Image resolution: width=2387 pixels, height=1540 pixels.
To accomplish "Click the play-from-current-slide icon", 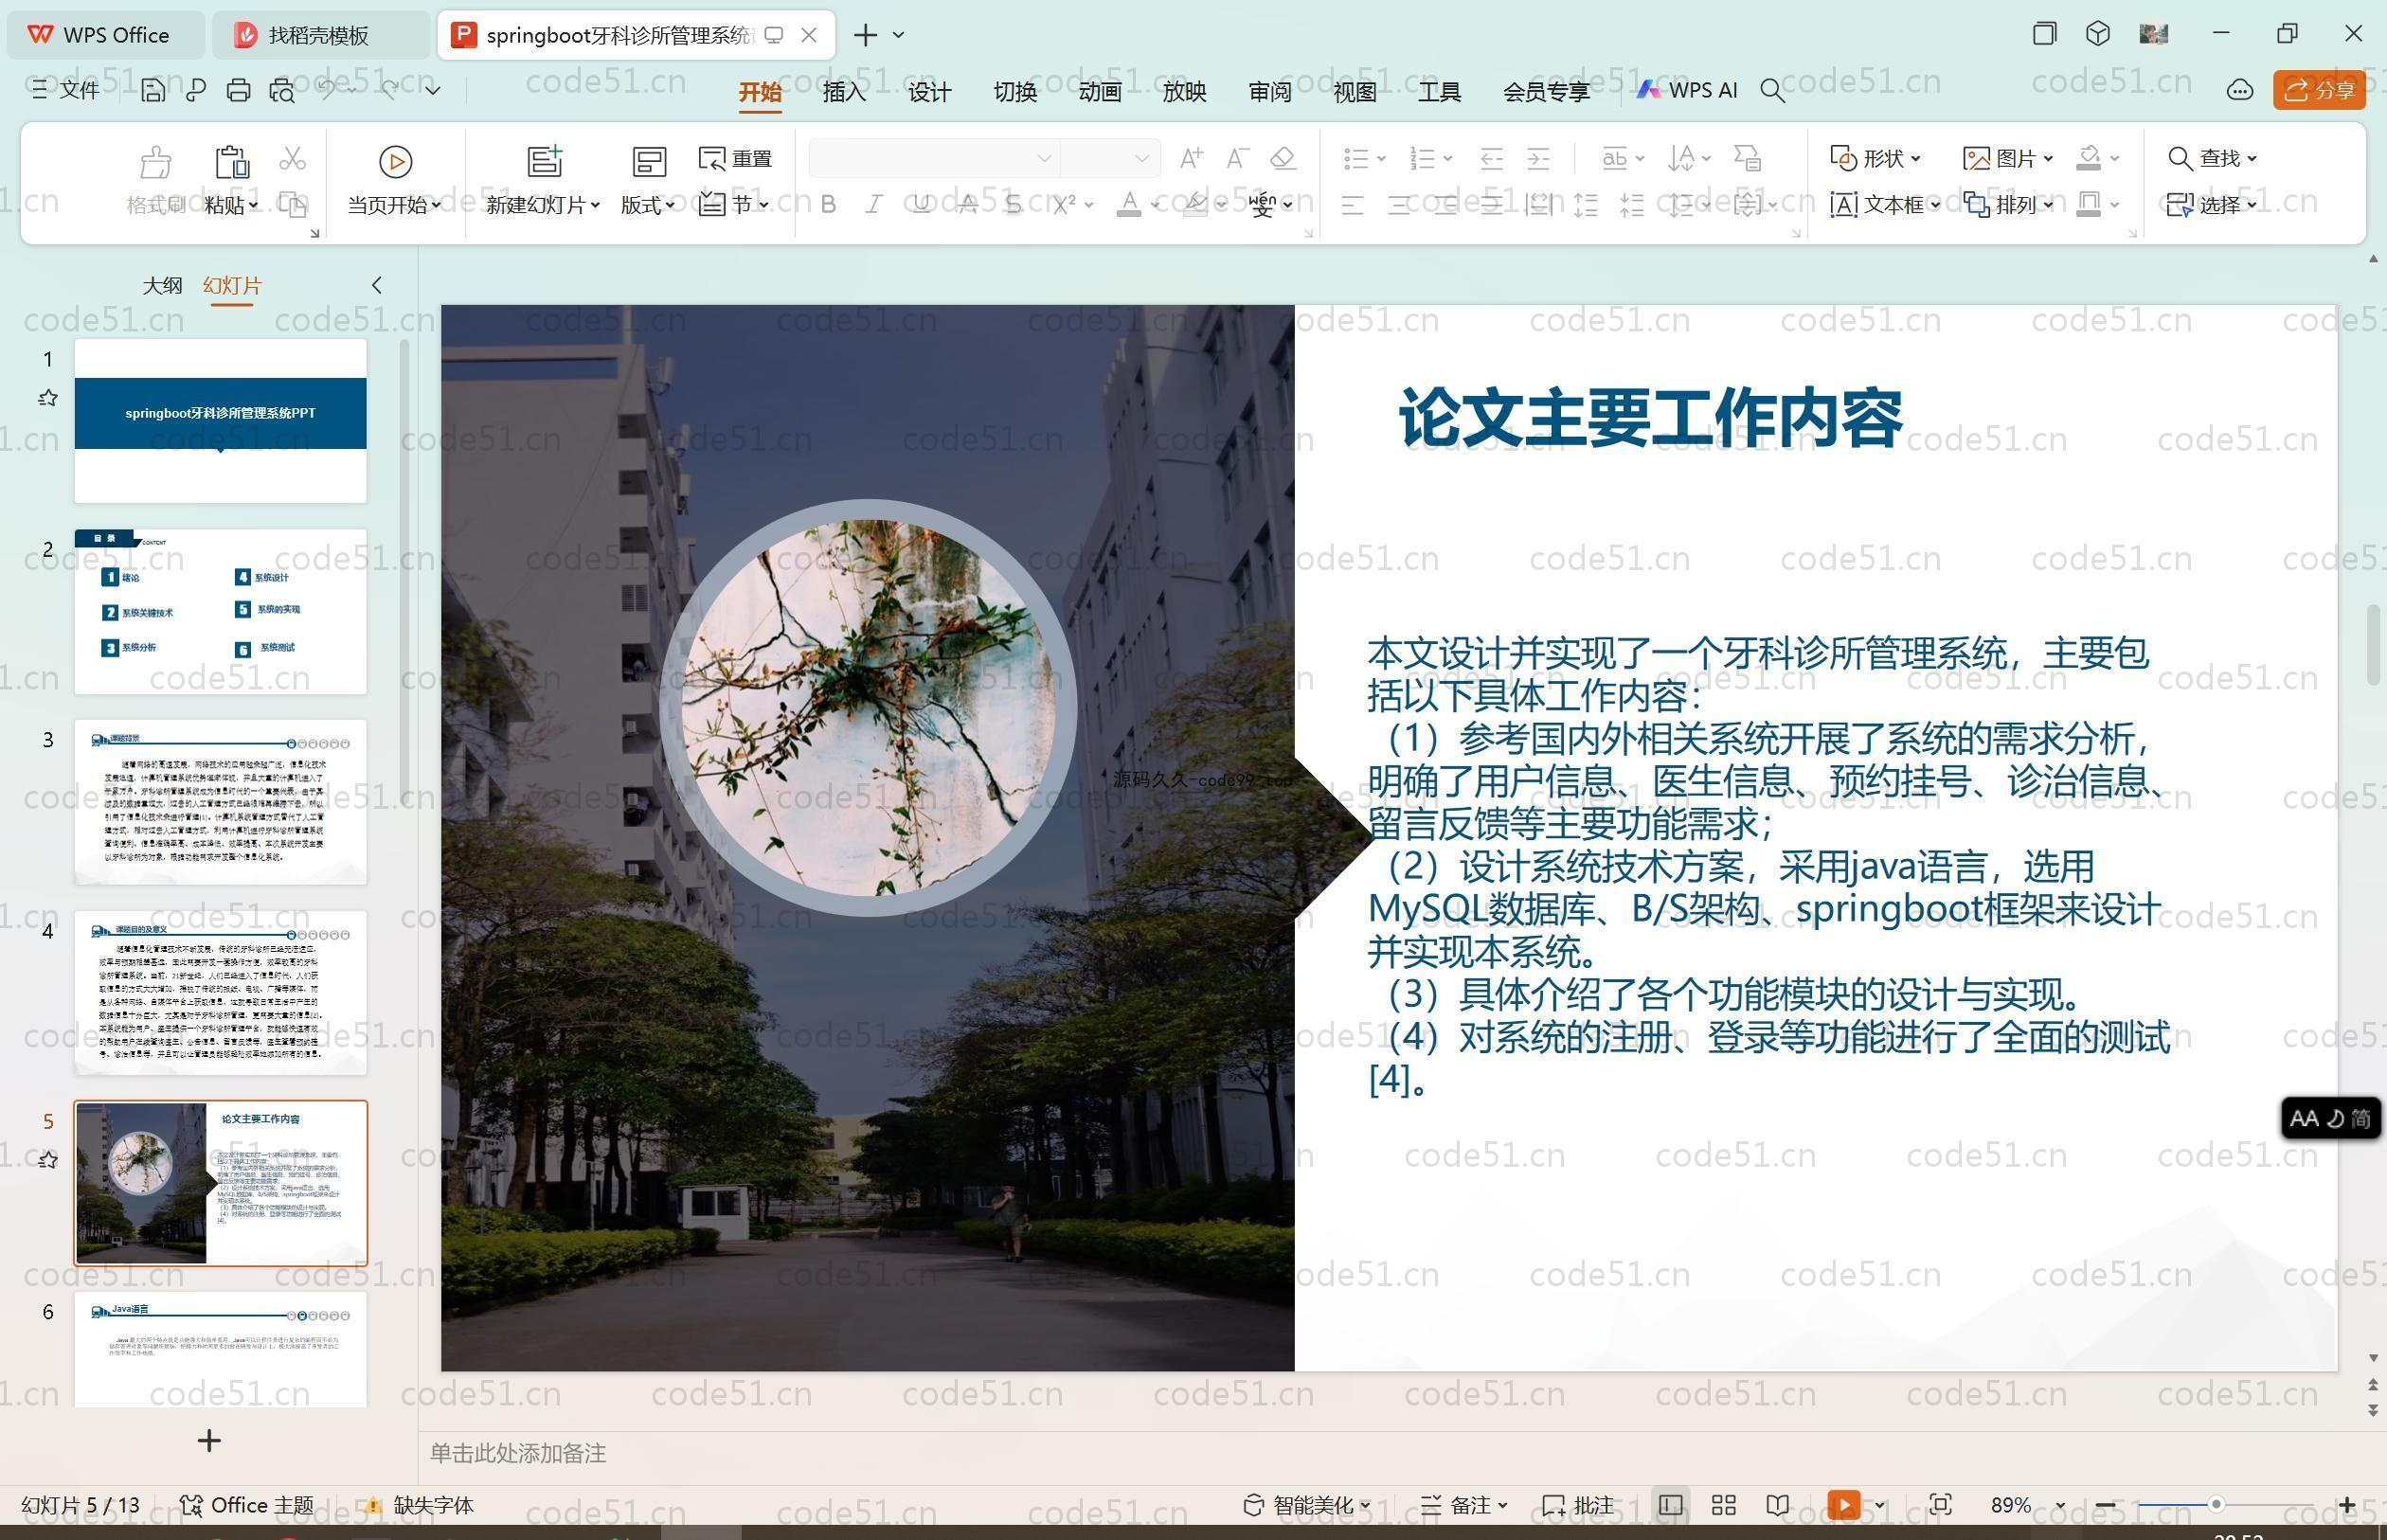I will coord(395,161).
